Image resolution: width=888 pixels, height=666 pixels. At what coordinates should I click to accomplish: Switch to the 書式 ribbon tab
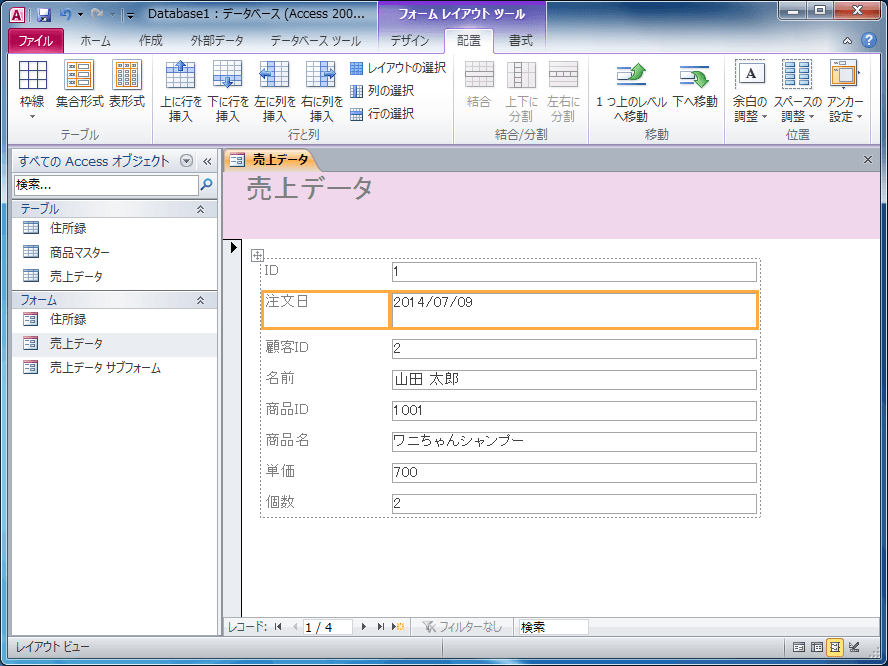tap(520, 41)
